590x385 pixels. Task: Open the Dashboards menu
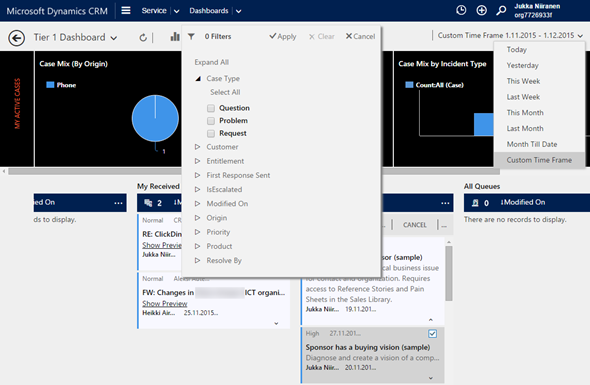[209, 11]
